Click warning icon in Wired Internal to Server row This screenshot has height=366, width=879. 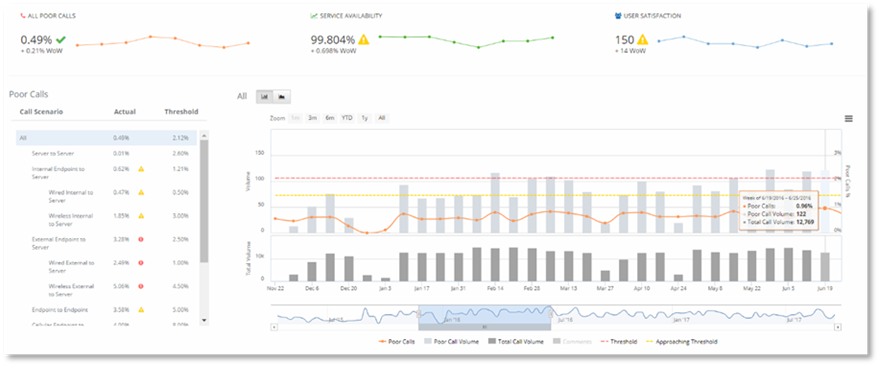(141, 192)
